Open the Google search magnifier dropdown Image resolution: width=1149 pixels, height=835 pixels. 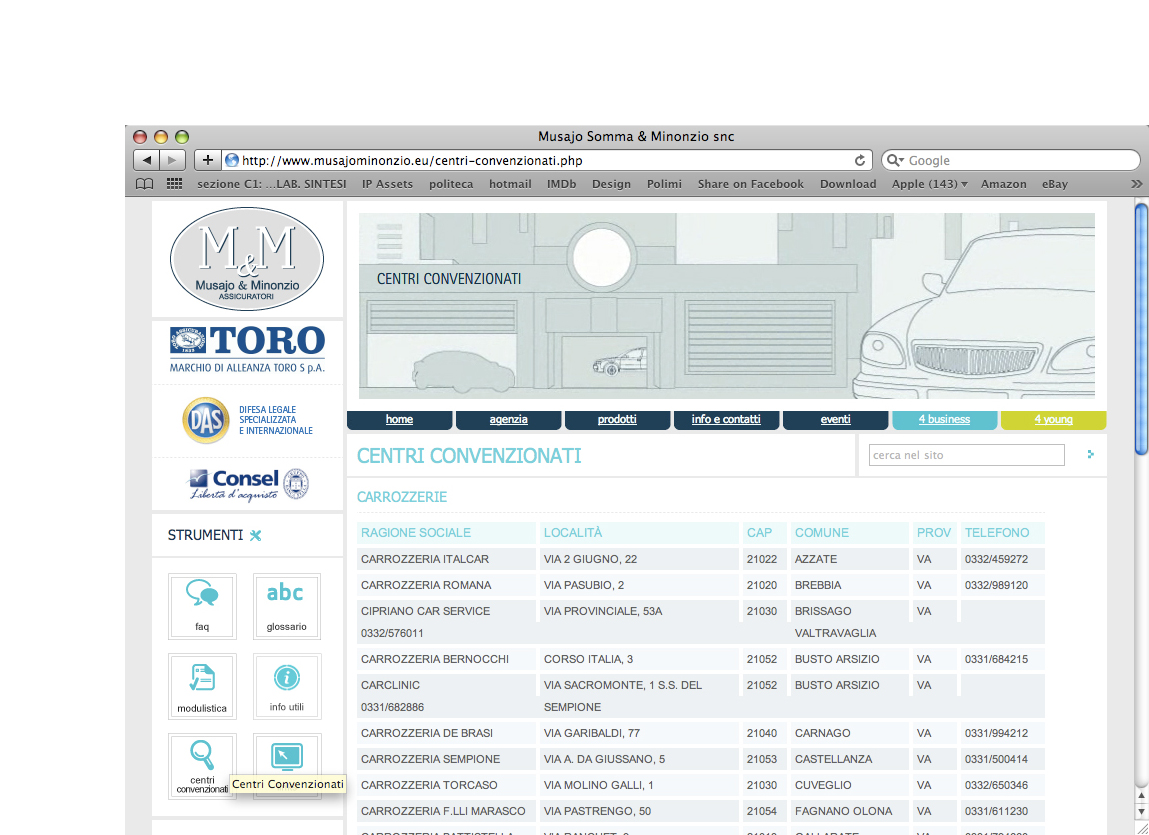(895, 160)
